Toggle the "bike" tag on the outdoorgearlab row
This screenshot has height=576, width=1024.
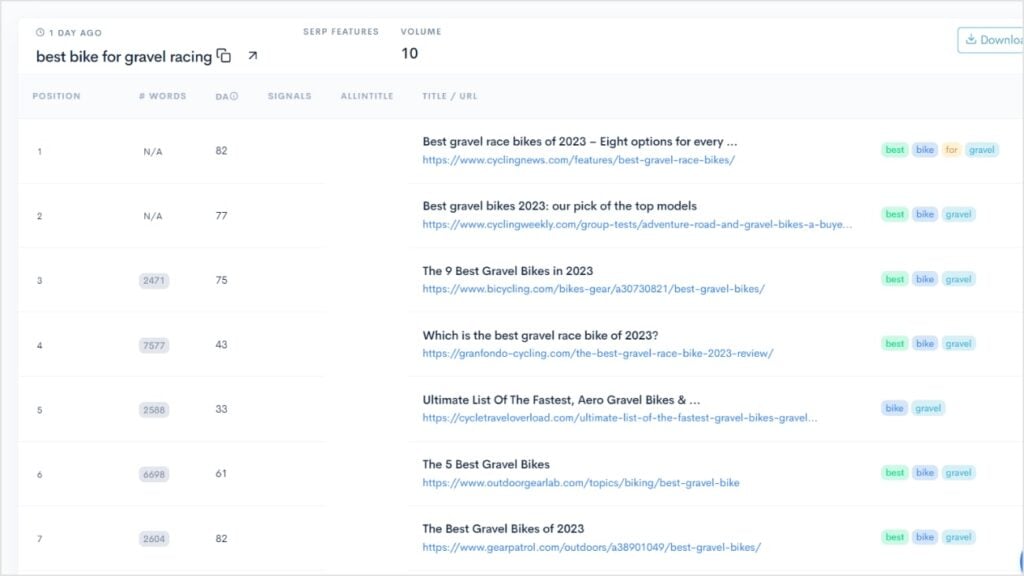(x=924, y=472)
